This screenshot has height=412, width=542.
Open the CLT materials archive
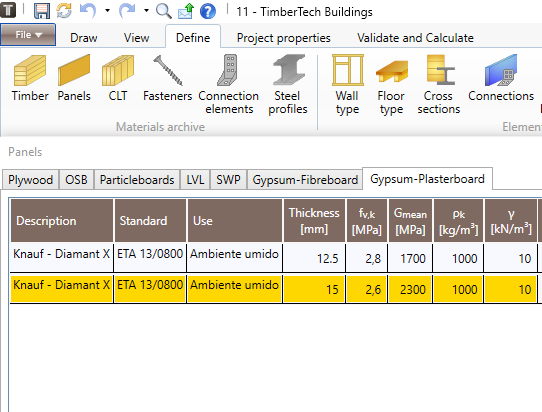tap(118, 78)
